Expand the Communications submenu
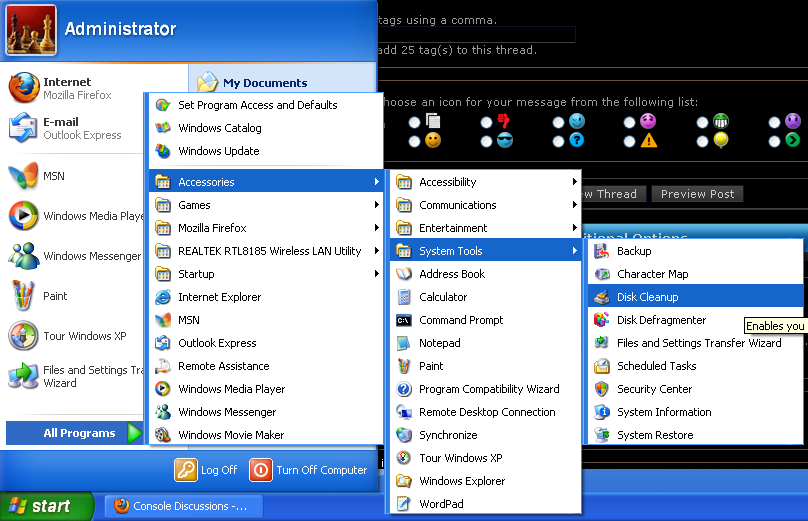 coord(485,205)
